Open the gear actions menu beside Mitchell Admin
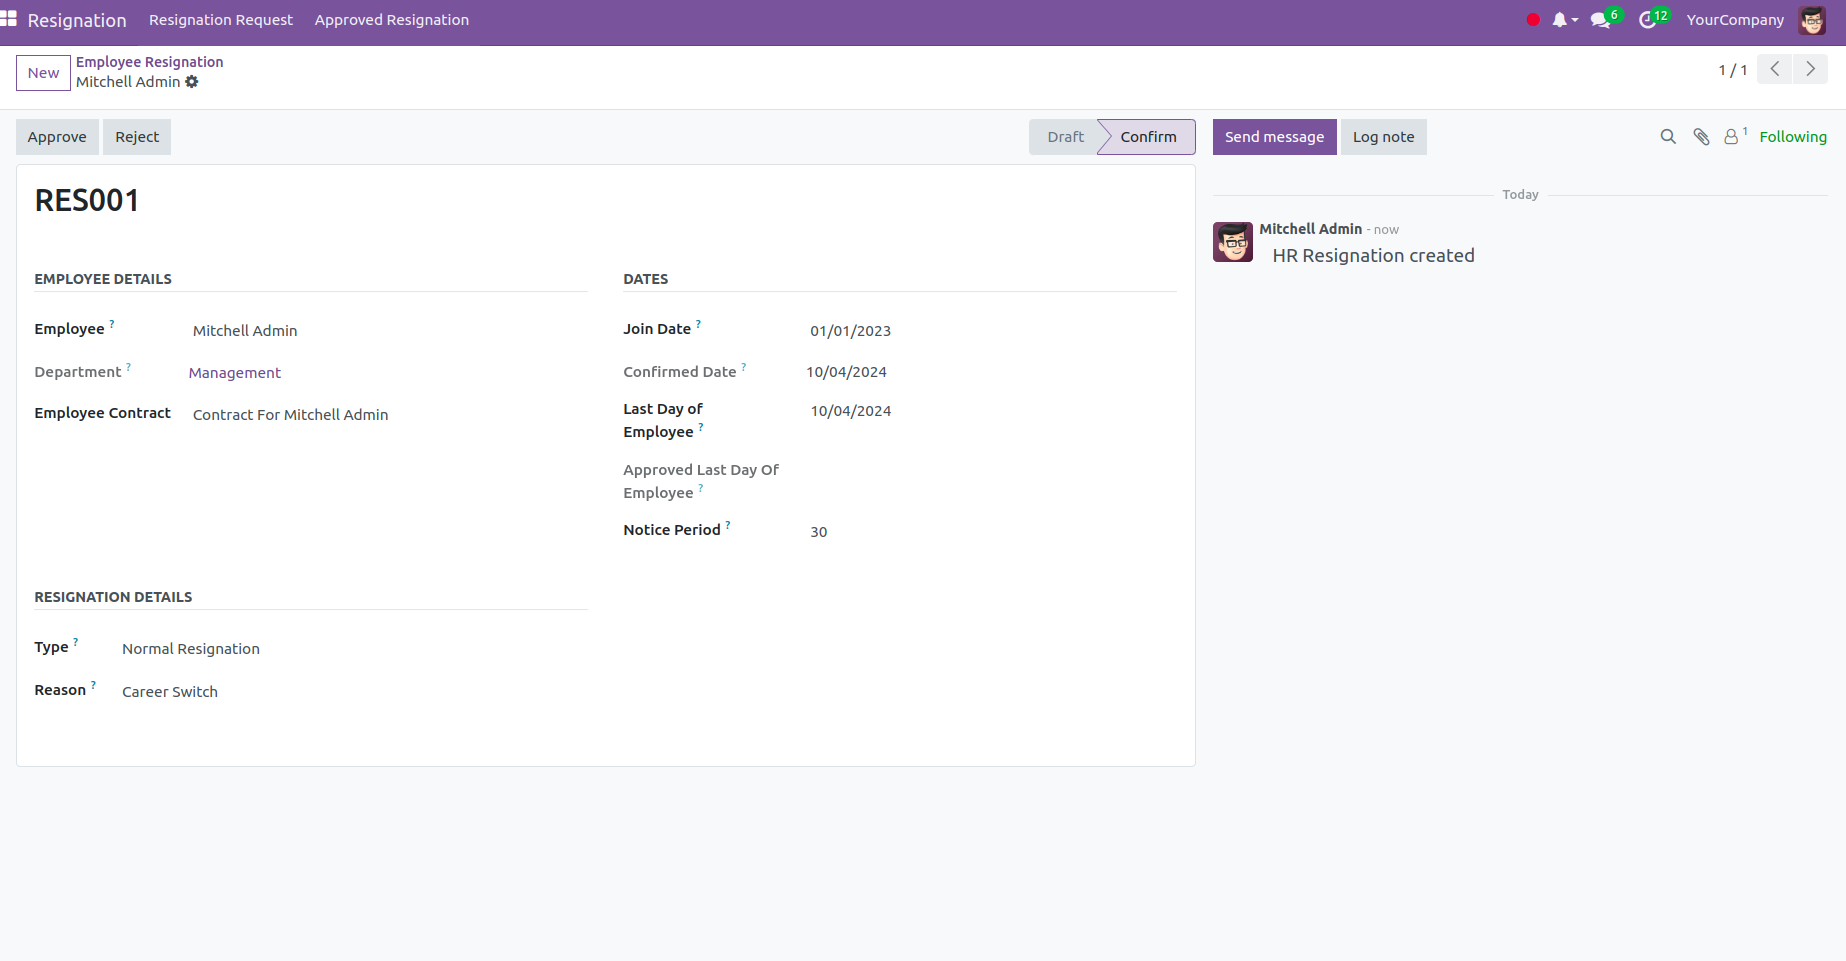Screen dimensions: 1846x961 (192, 82)
